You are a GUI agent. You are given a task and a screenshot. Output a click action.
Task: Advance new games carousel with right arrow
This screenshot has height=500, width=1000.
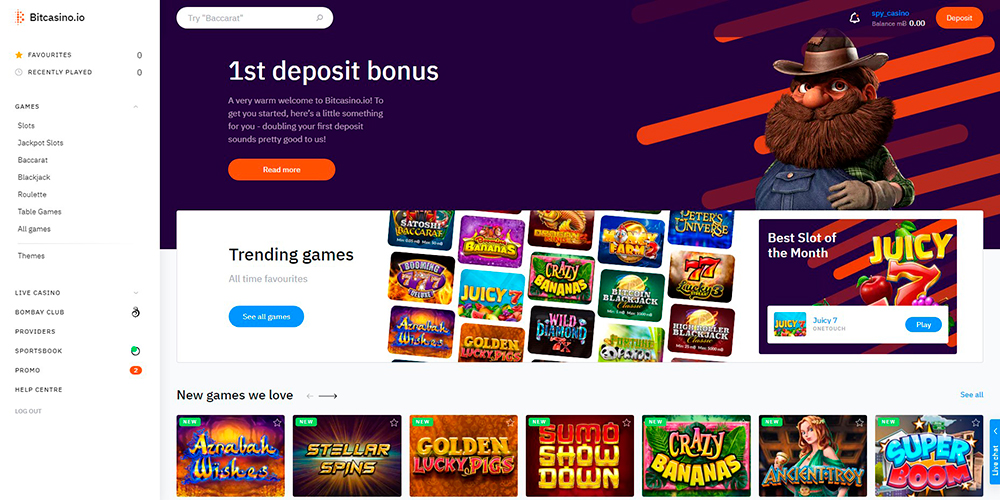pyautogui.click(x=328, y=396)
